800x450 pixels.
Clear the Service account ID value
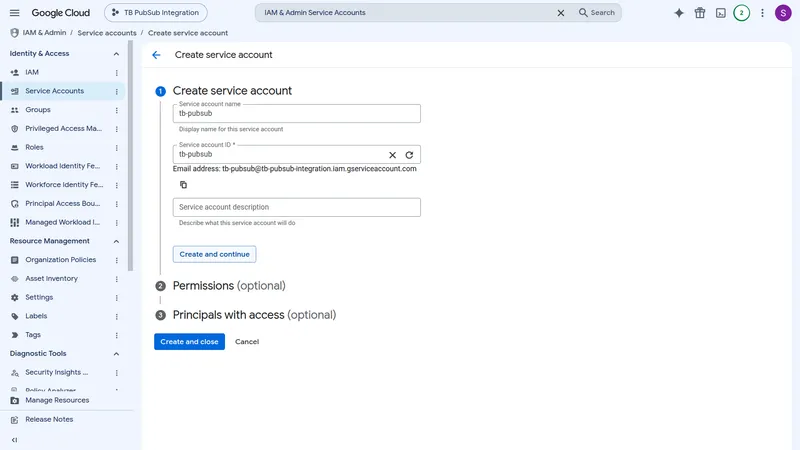pyautogui.click(x=392, y=155)
